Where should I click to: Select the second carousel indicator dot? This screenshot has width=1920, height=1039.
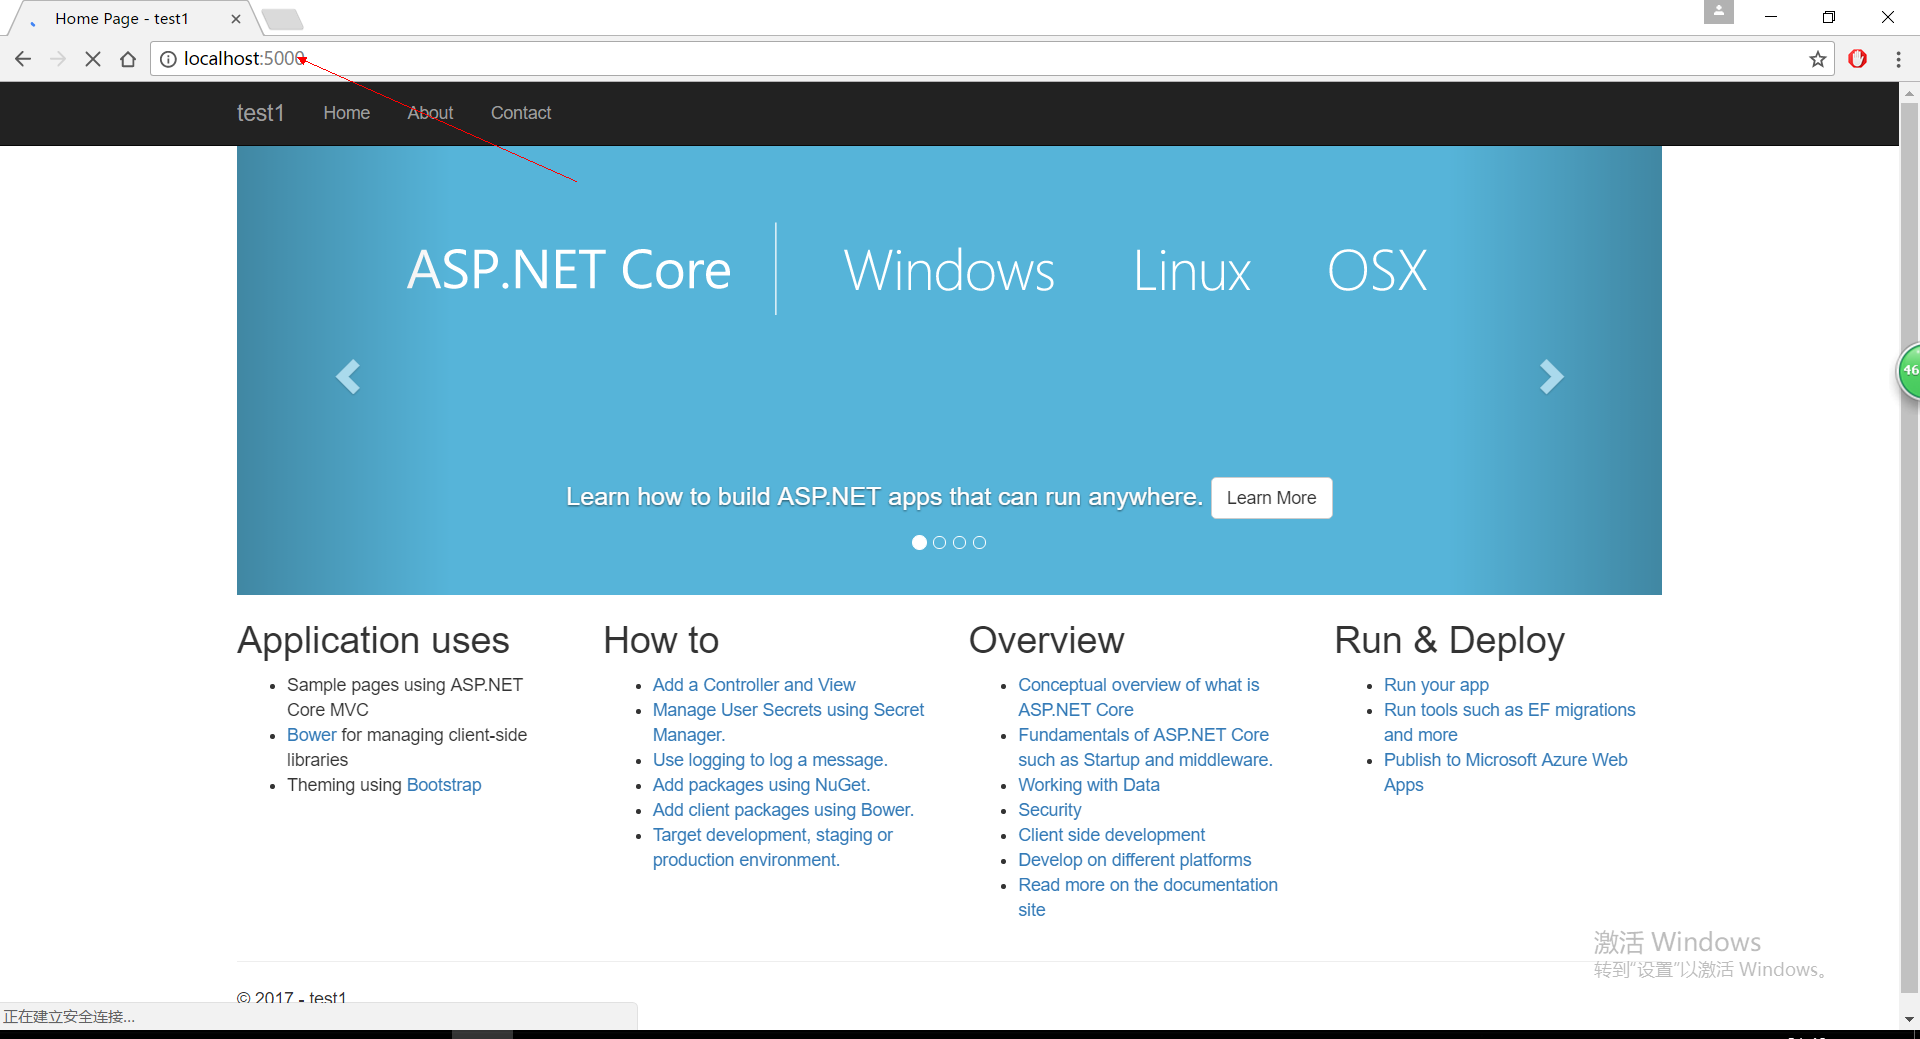point(939,542)
